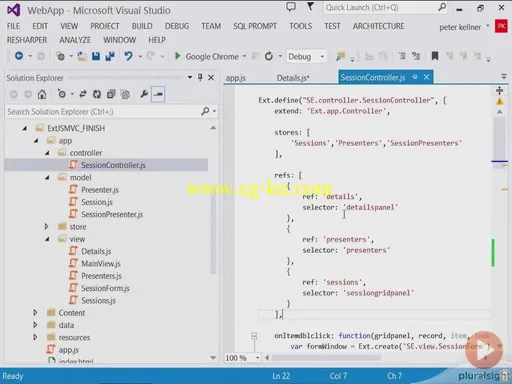512x384 pixels.
Task: Open the Google Chrome browser target dropdown
Action: [x=244, y=56]
